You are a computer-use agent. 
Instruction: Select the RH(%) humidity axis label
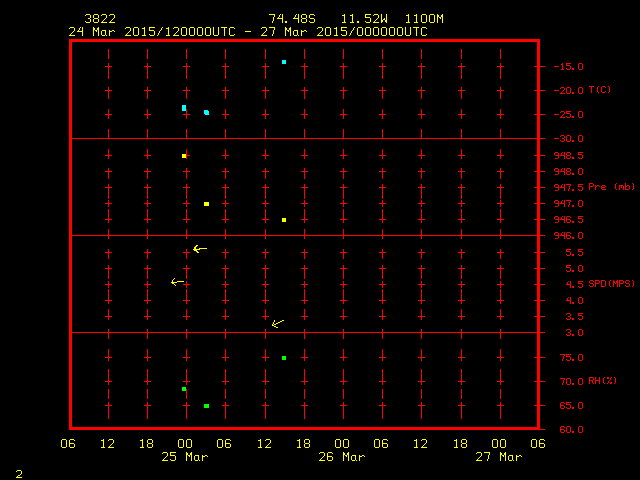coord(603,381)
